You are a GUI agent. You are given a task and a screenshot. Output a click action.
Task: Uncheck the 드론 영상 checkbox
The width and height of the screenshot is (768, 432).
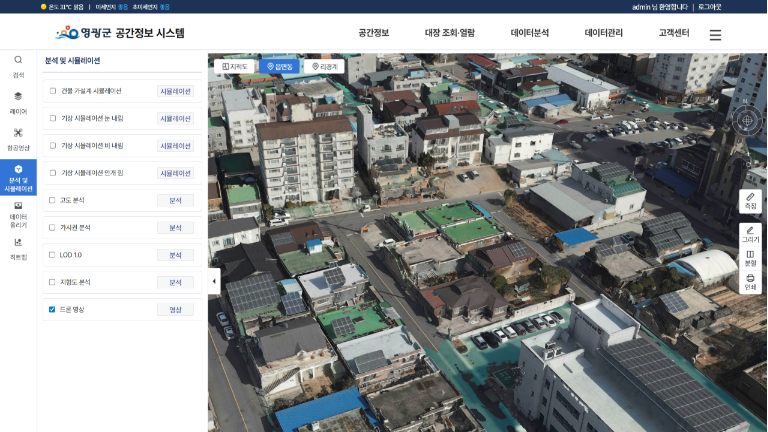pos(53,310)
